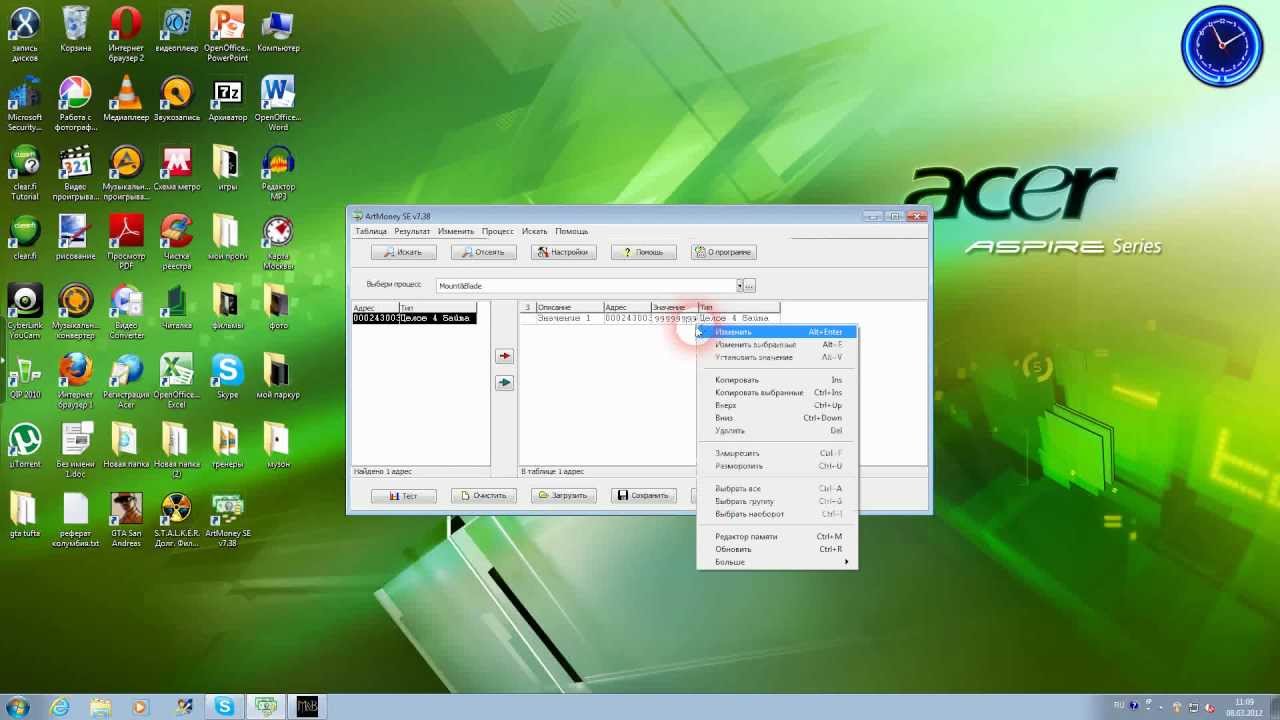Select the 'Значение 1' cell in table
Screen dimensions: 1280x720
click(569, 318)
